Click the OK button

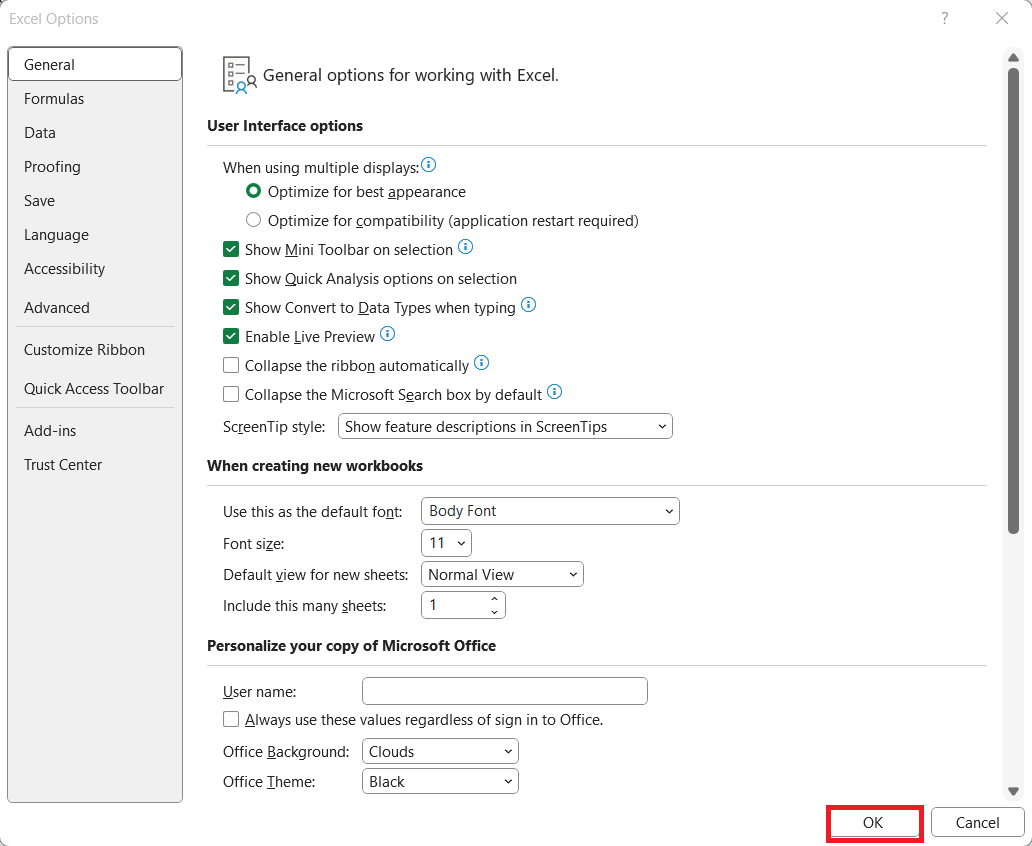[873, 823]
